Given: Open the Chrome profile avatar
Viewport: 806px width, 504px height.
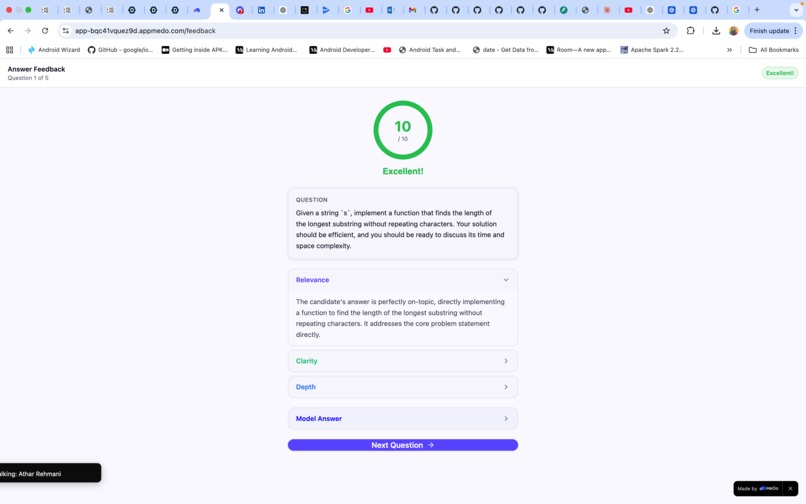Looking at the screenshot, I should coord(734,31).
